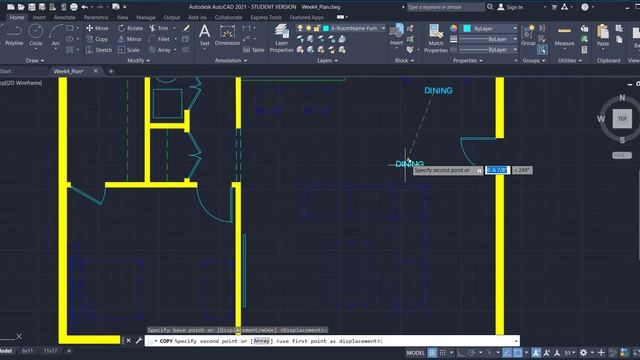Expand the Modify panel
Image resolution: width=640 pixels, height=360 pixels.
[138, 60]
